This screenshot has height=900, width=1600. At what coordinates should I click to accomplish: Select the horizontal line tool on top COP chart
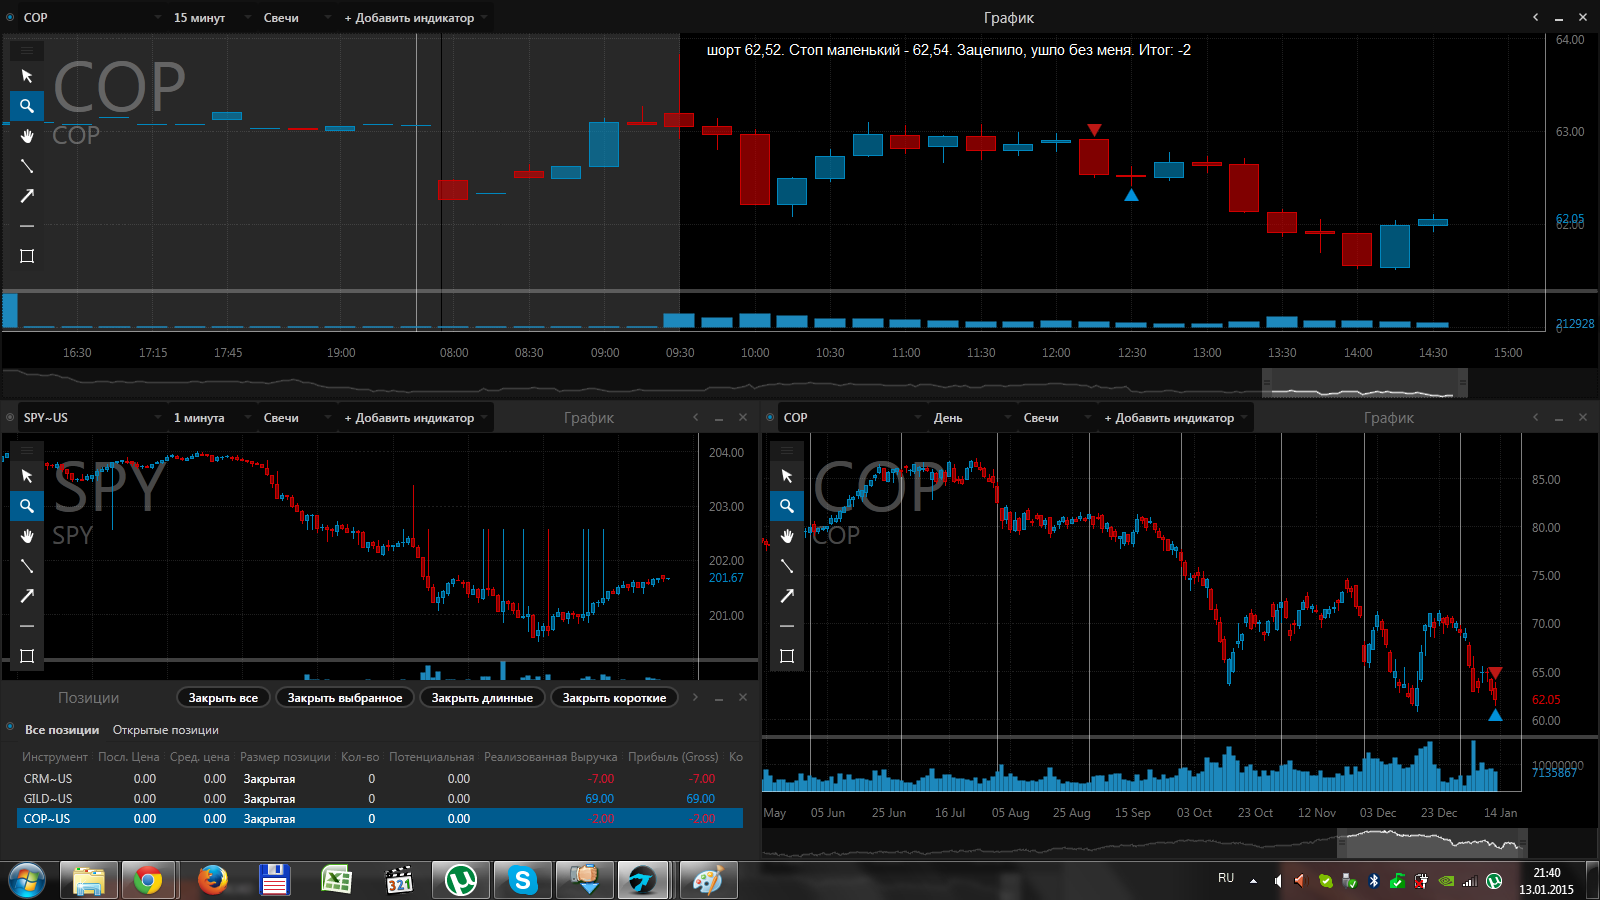point(27,226)
